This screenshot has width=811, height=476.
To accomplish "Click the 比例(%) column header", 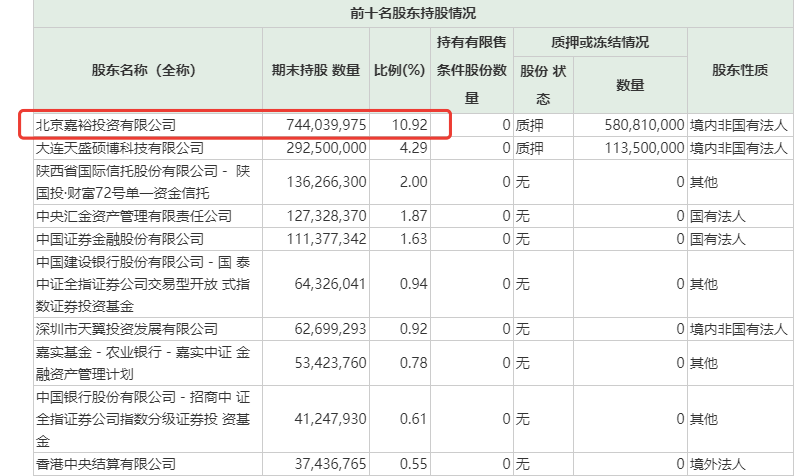I will [399, 70].
